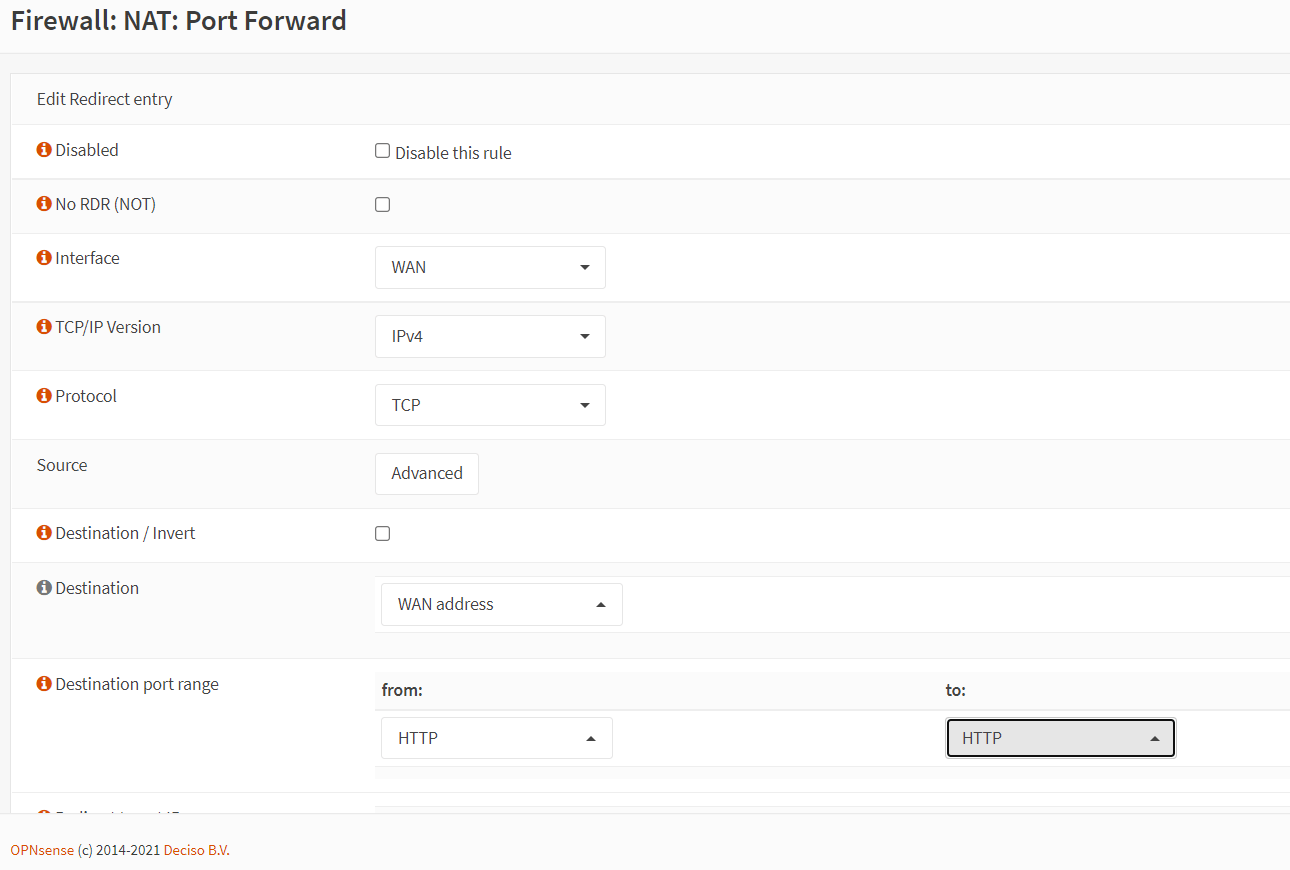1290x870 pixels.
Task: Open the WAN address destination dropdown
Action: [x=502, y=604]
